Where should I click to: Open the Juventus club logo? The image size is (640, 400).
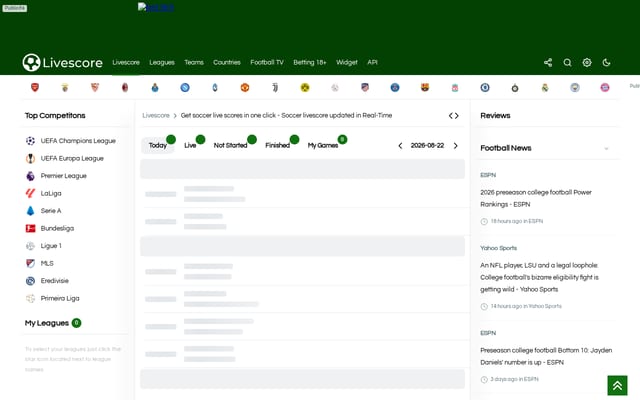275,87
